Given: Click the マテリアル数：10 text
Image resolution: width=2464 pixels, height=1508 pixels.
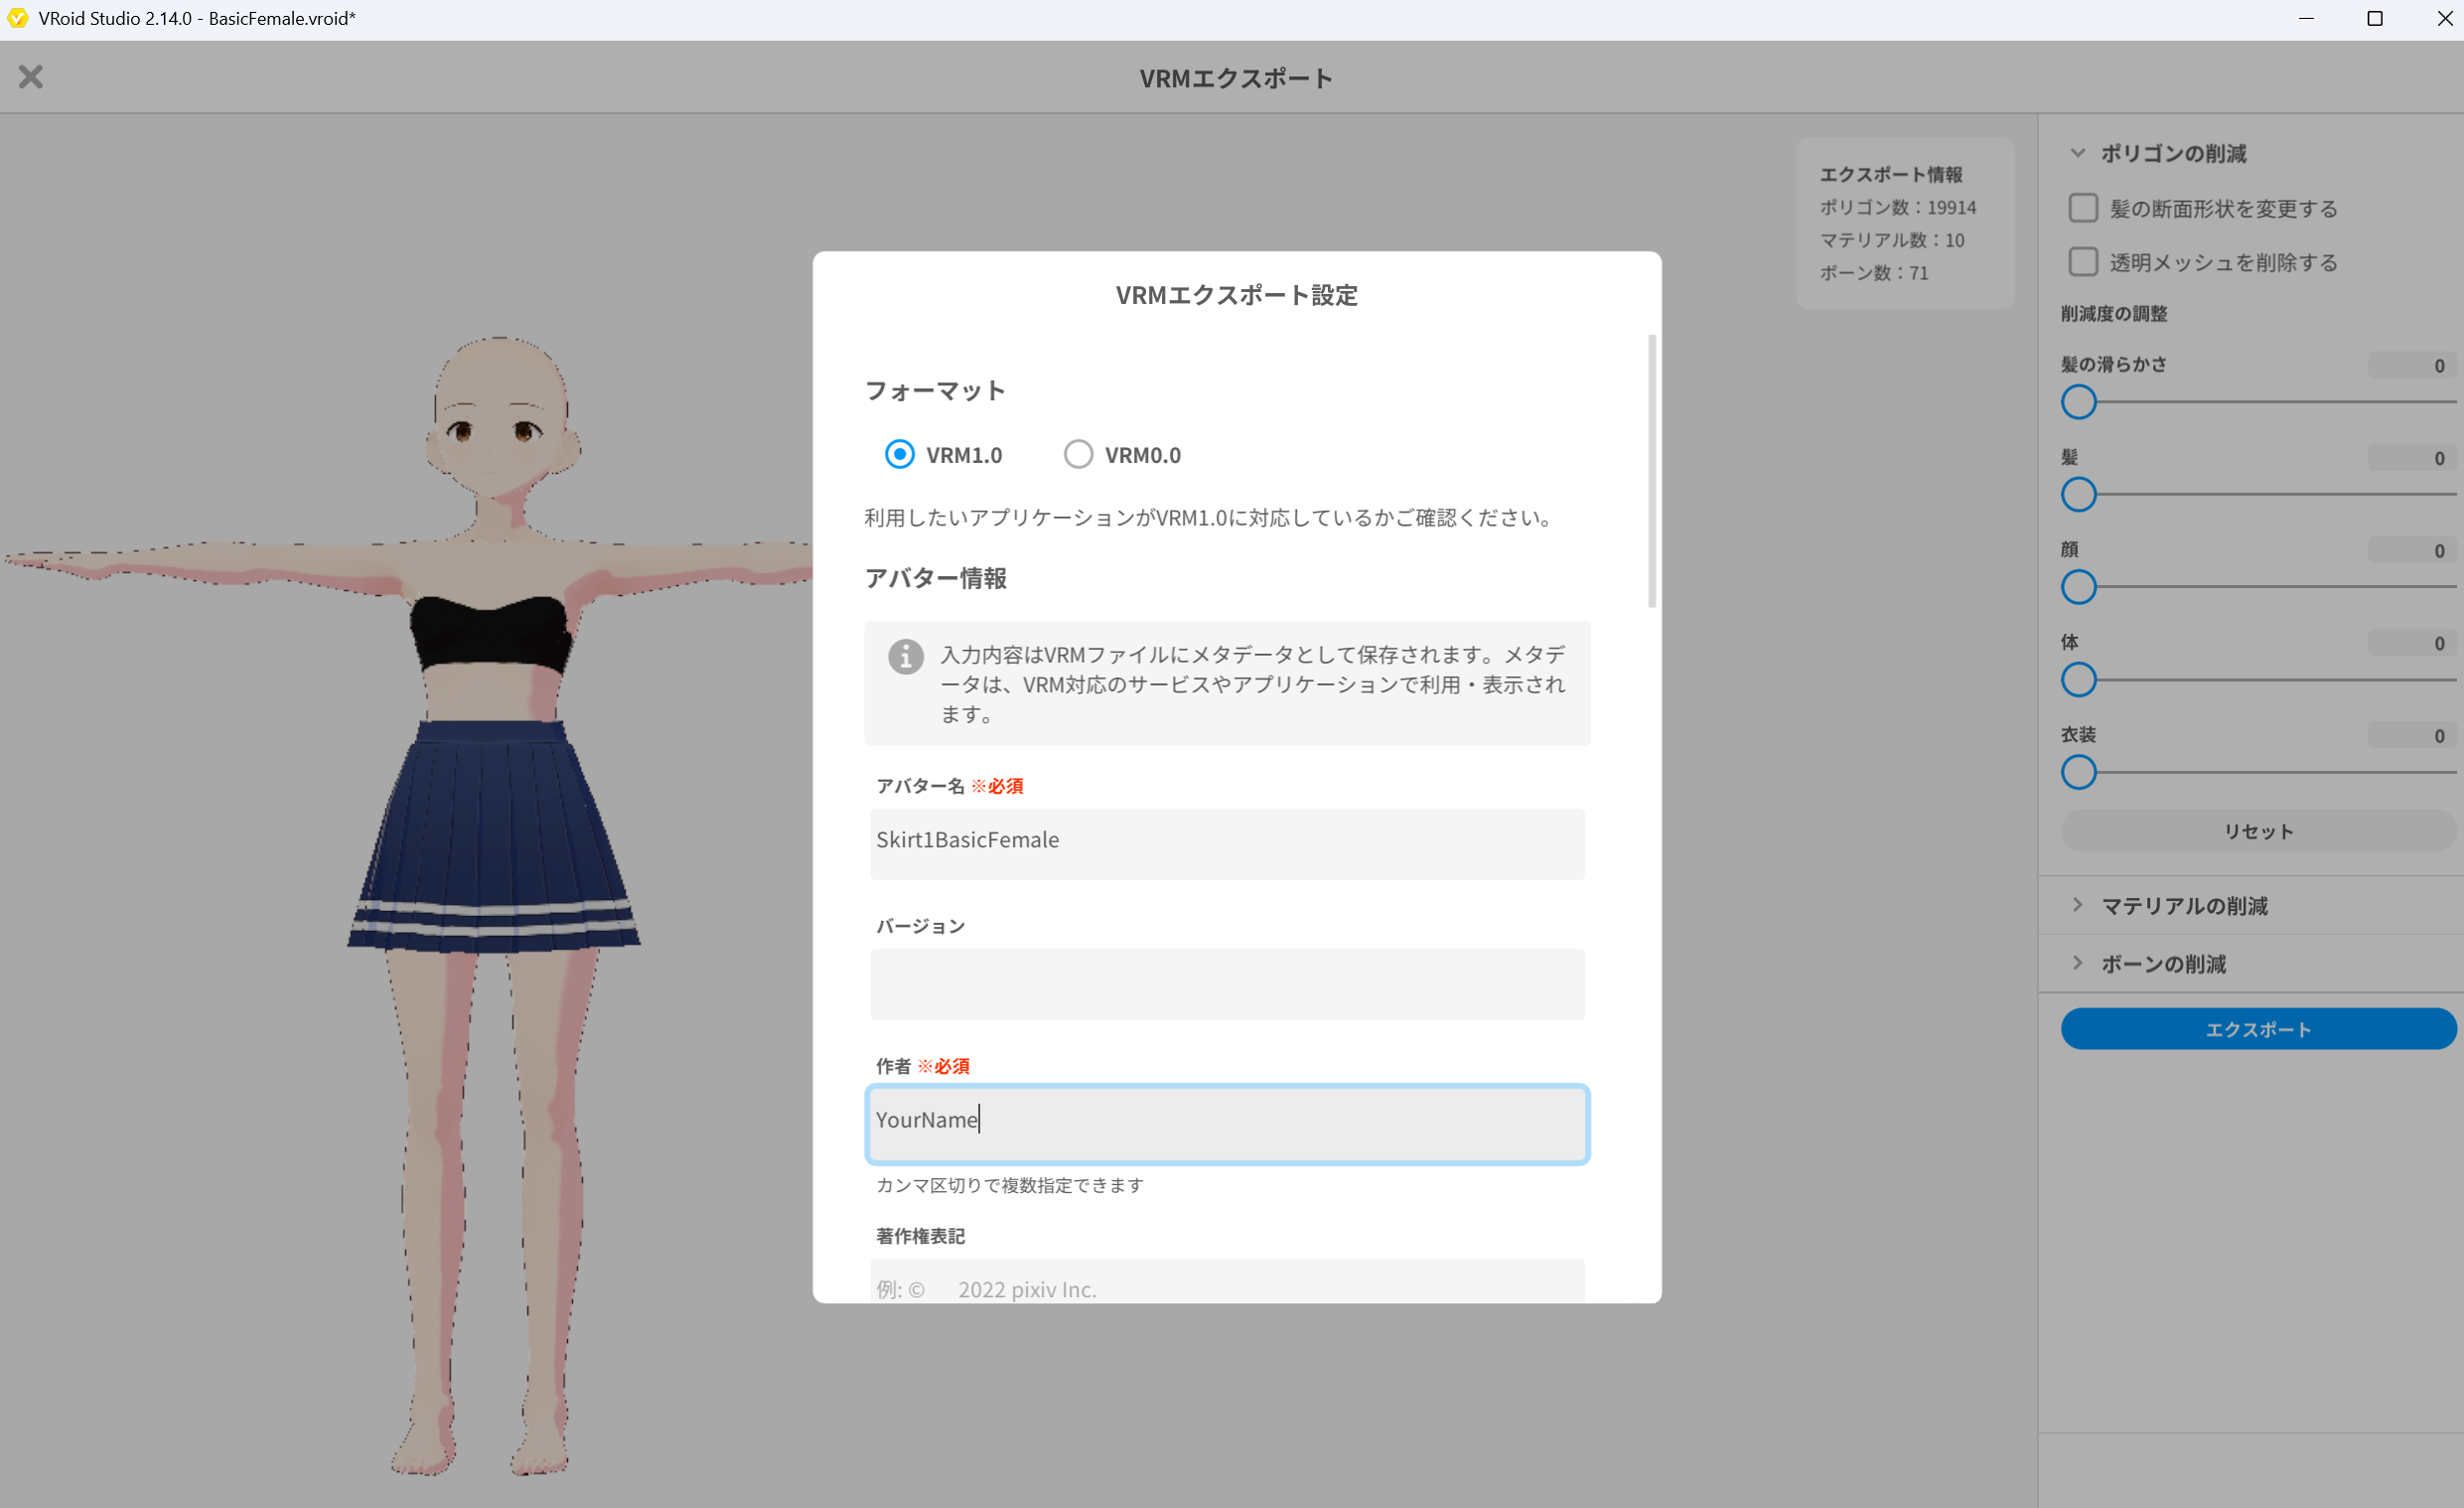Looking at the screenshot, I should pyautogui.click(x=1891, y=240).
